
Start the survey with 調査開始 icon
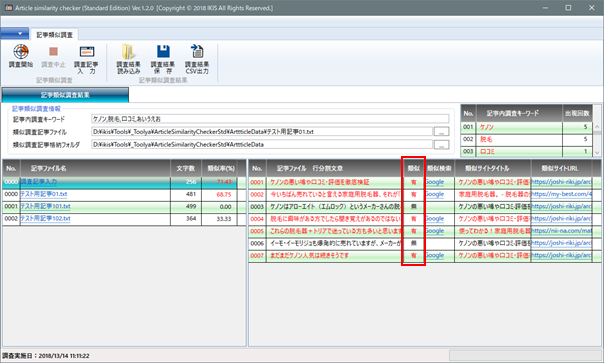[x=21, y=57]
